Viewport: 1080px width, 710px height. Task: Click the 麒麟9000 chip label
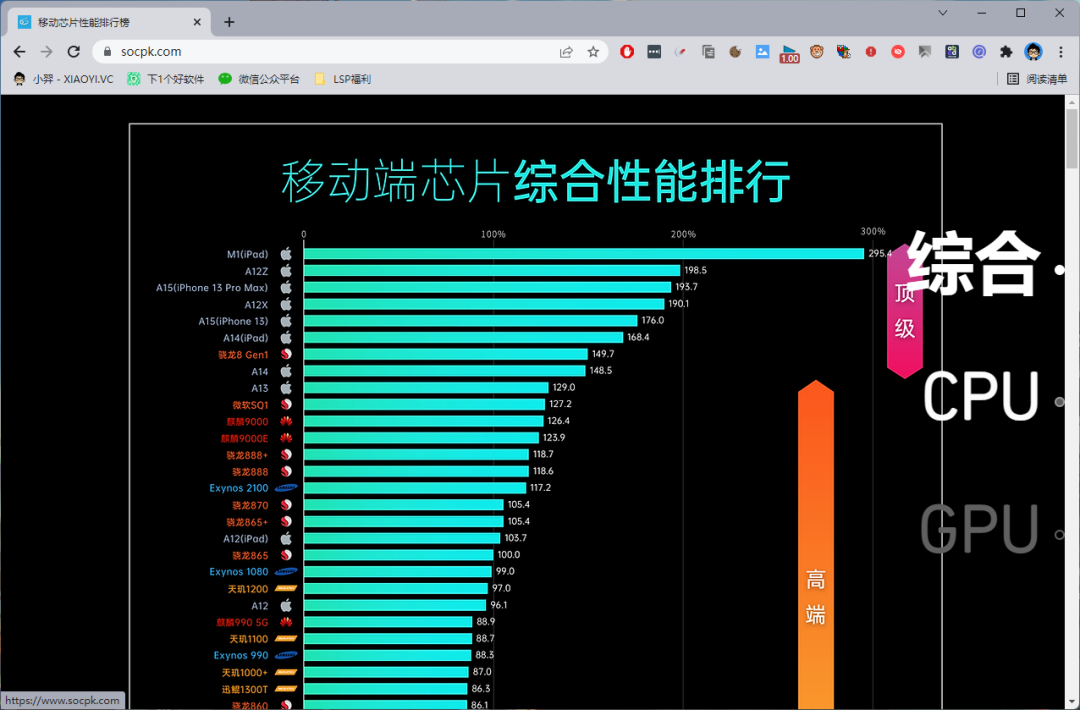(247, 421)
